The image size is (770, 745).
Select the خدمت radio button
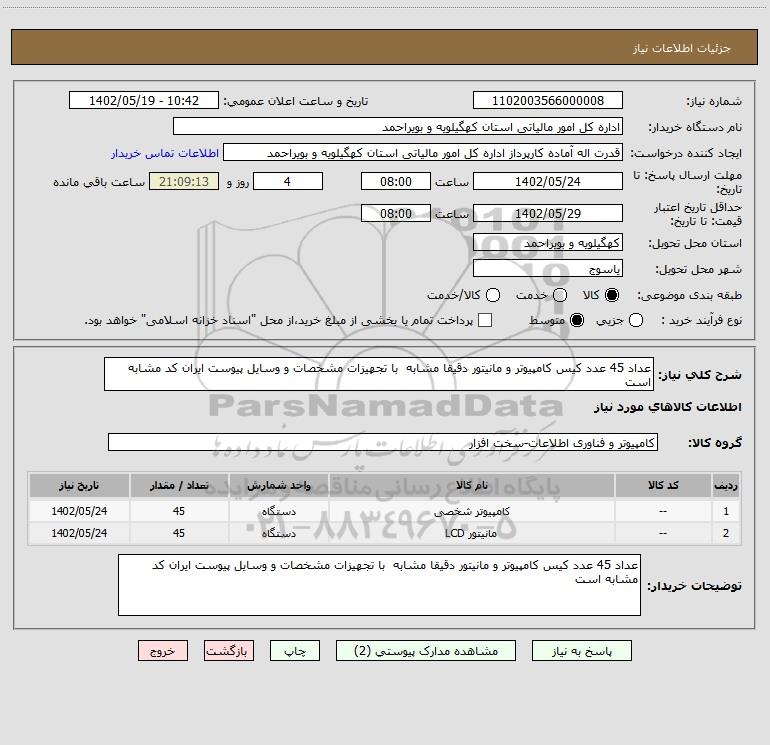(560, 295)
